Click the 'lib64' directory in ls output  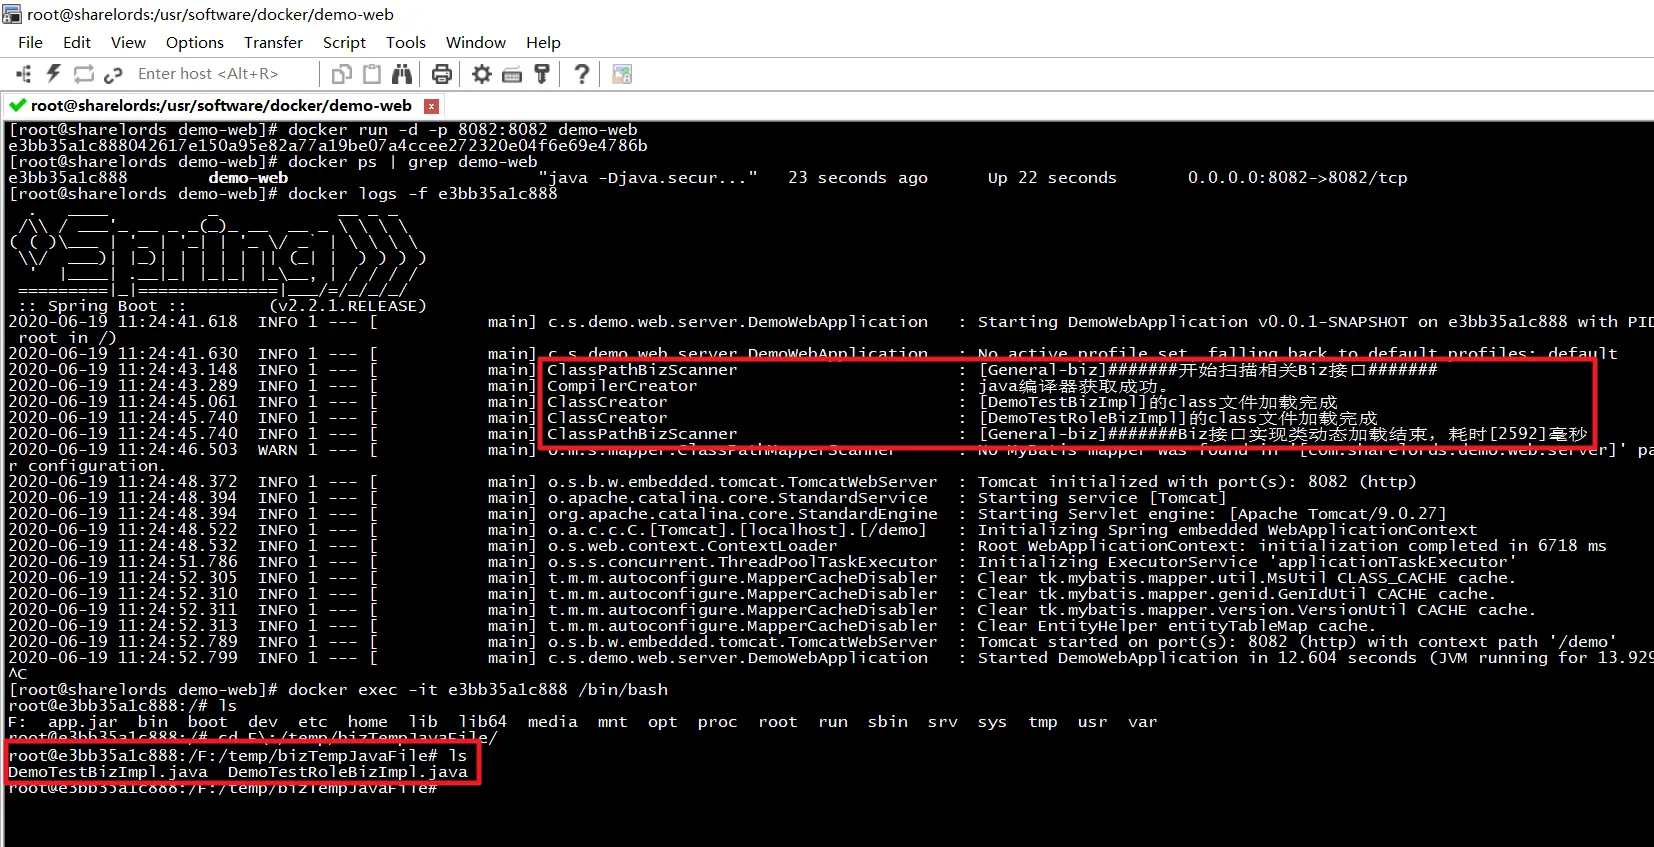[x=482, y=722]
